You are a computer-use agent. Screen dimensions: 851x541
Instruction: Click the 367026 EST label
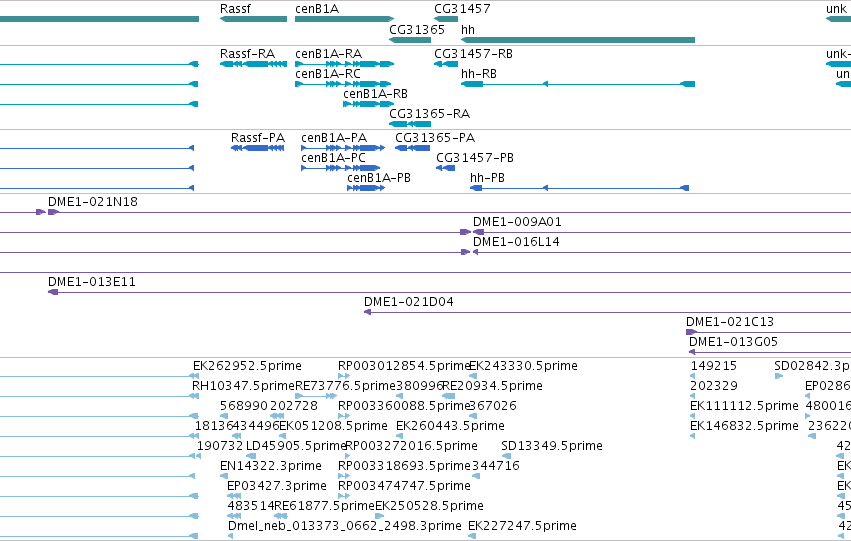pos(493,406)
